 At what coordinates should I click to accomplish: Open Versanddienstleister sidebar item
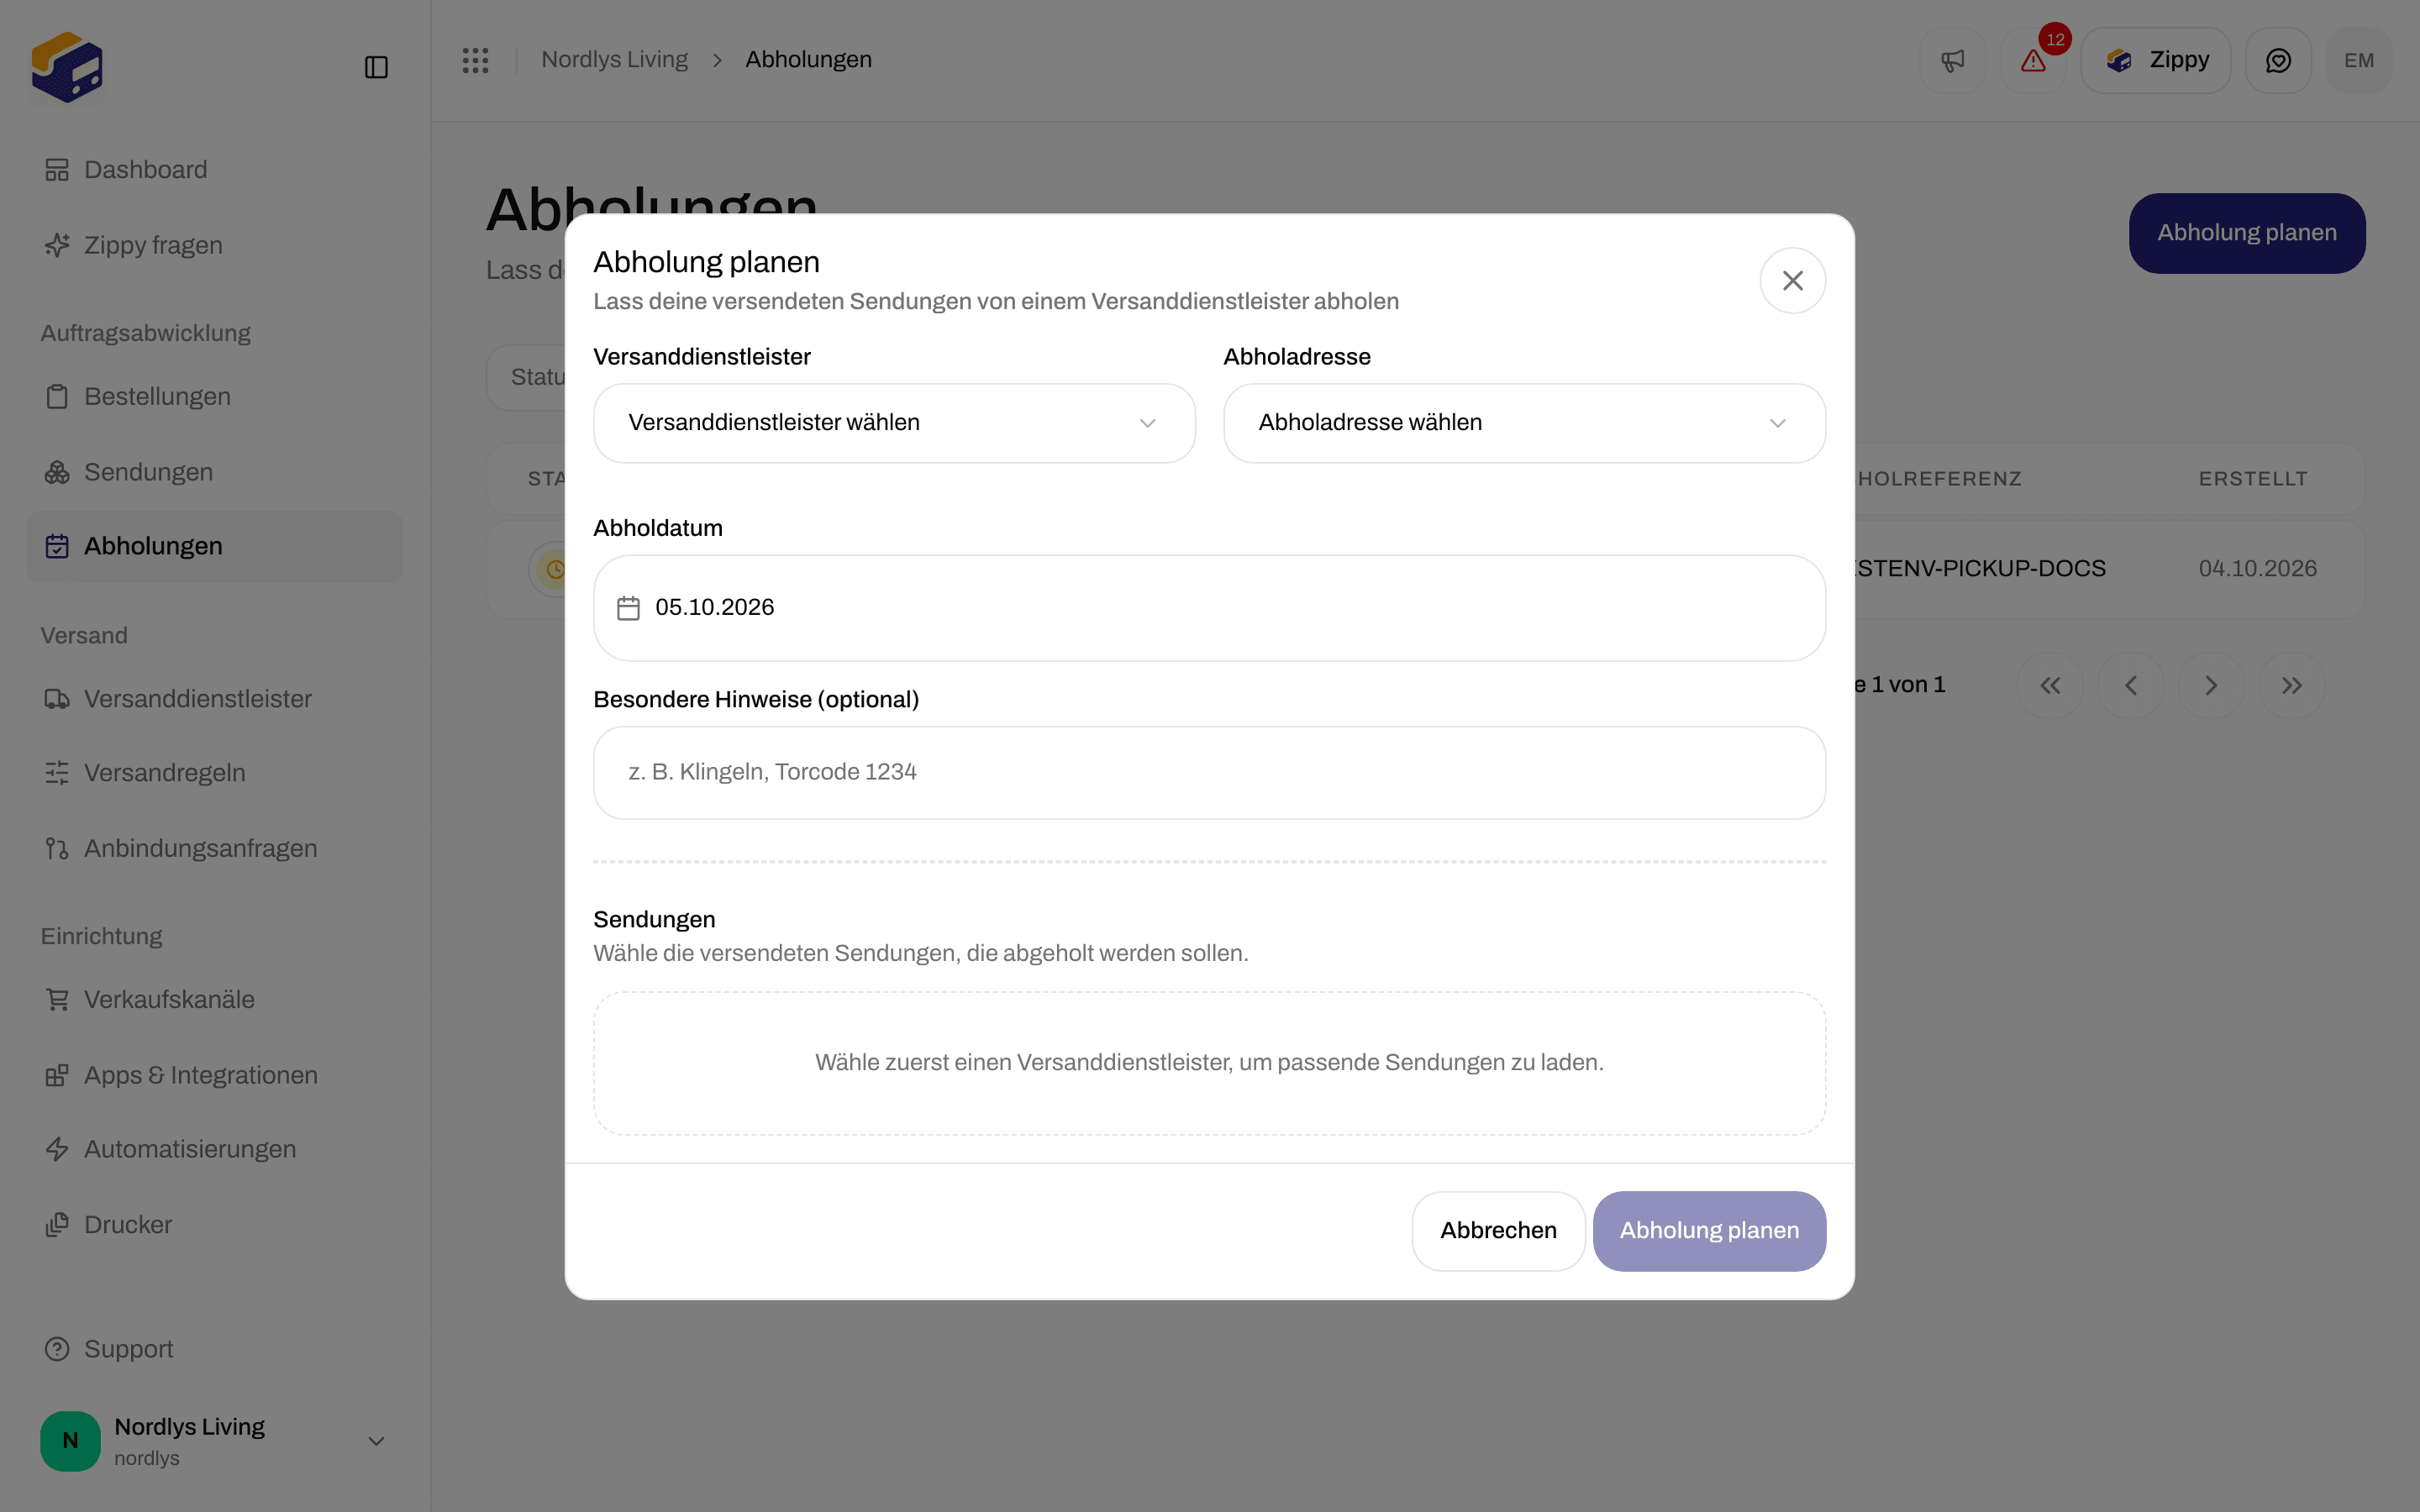215,699
